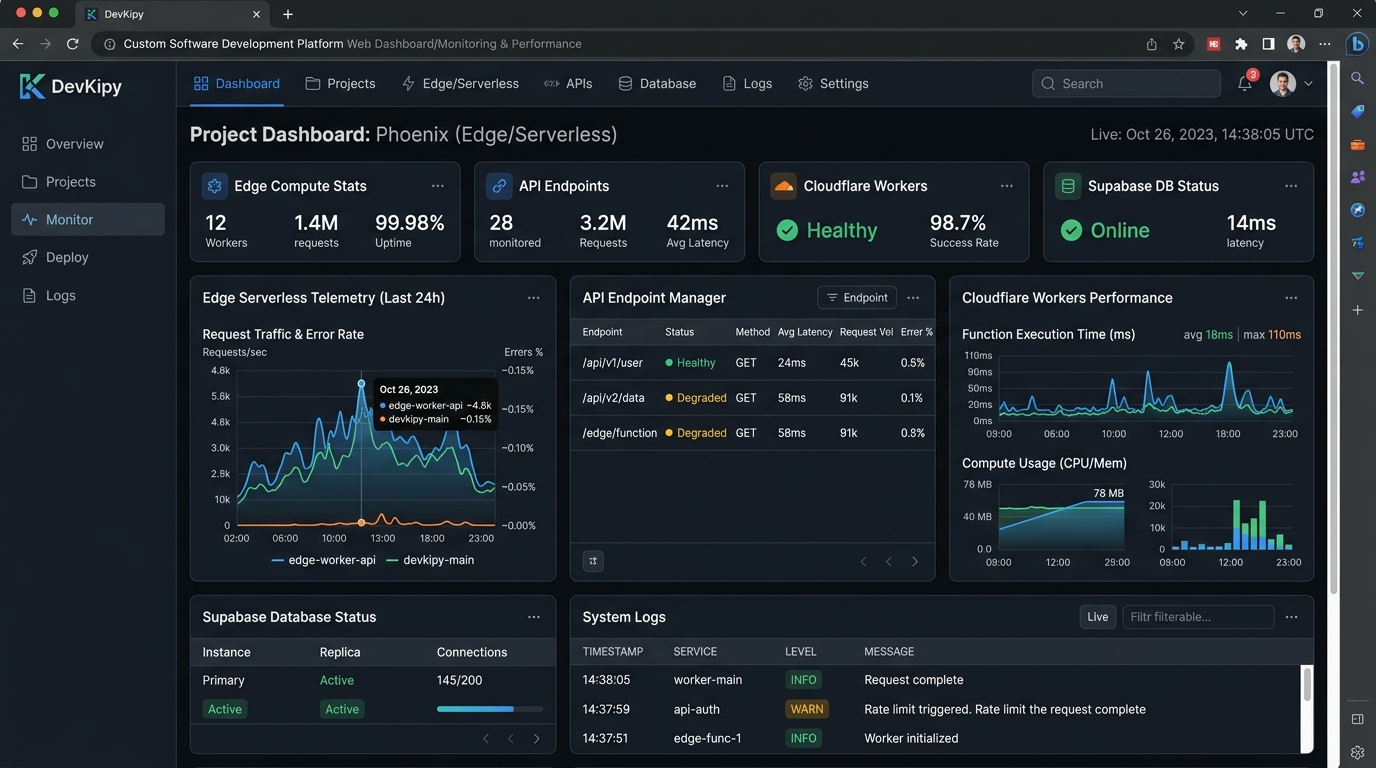Go back with the browser back arrow
The image size is (1376, 768).
18,44
